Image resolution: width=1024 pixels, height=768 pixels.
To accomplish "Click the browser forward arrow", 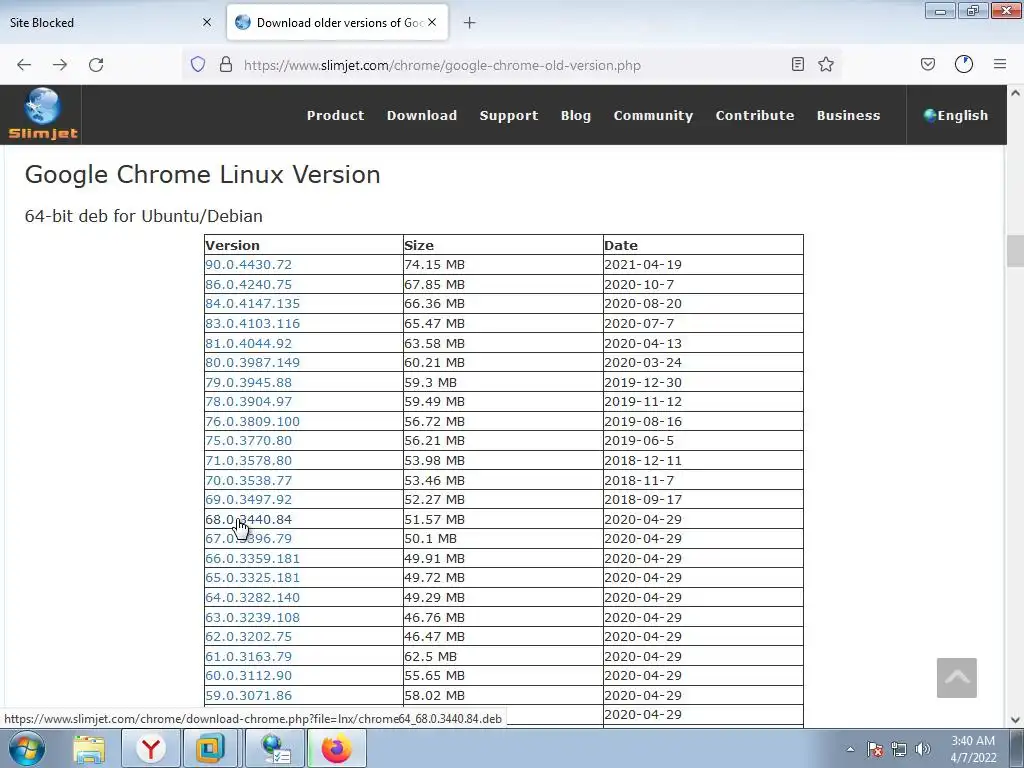I will pyautogui.click(x=60, y=65).
